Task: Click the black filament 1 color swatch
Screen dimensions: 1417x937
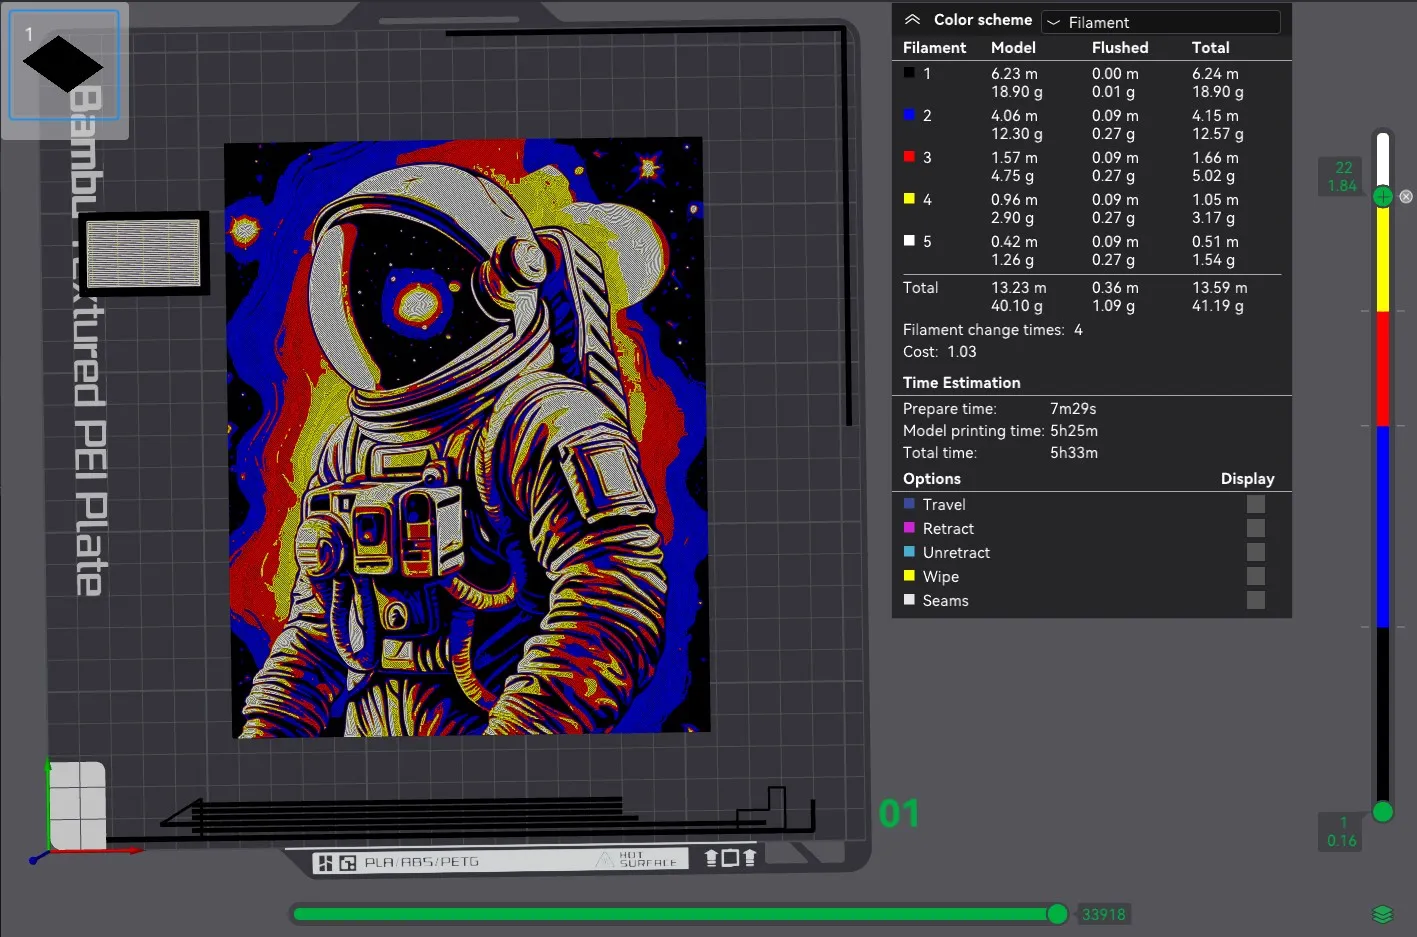Action: pos(909,73)
